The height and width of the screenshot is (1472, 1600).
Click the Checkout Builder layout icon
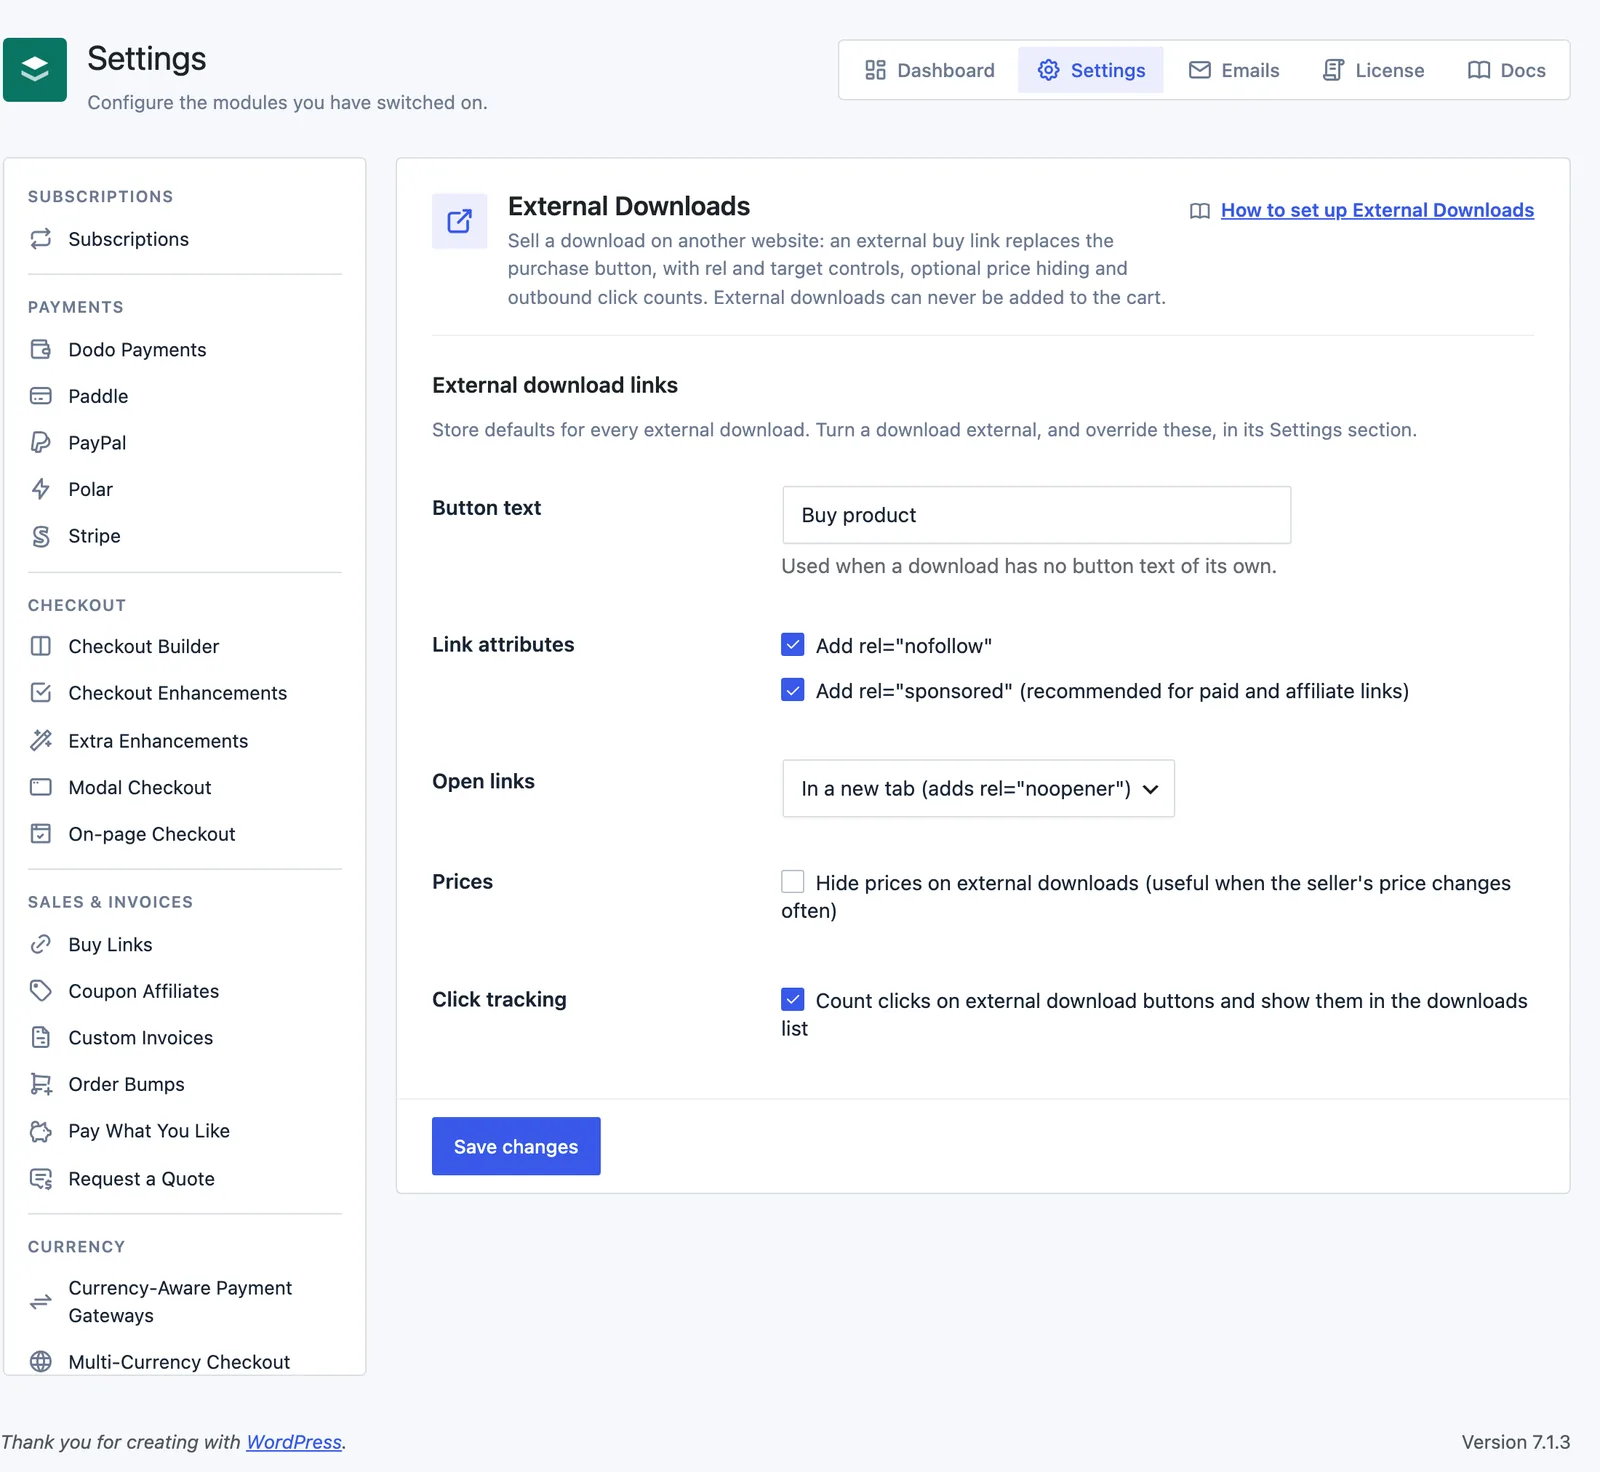pyautogui.click(x=41, y=646)
